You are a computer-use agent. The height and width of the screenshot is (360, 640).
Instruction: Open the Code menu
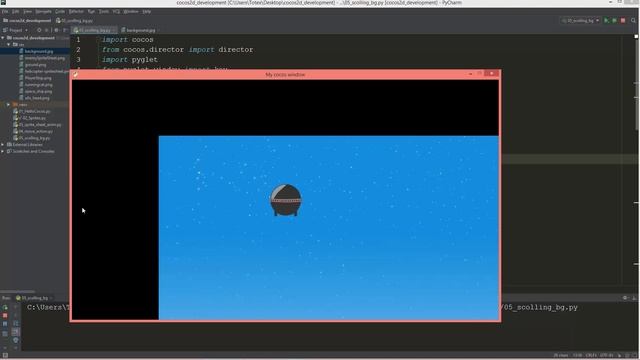point(60,11)
